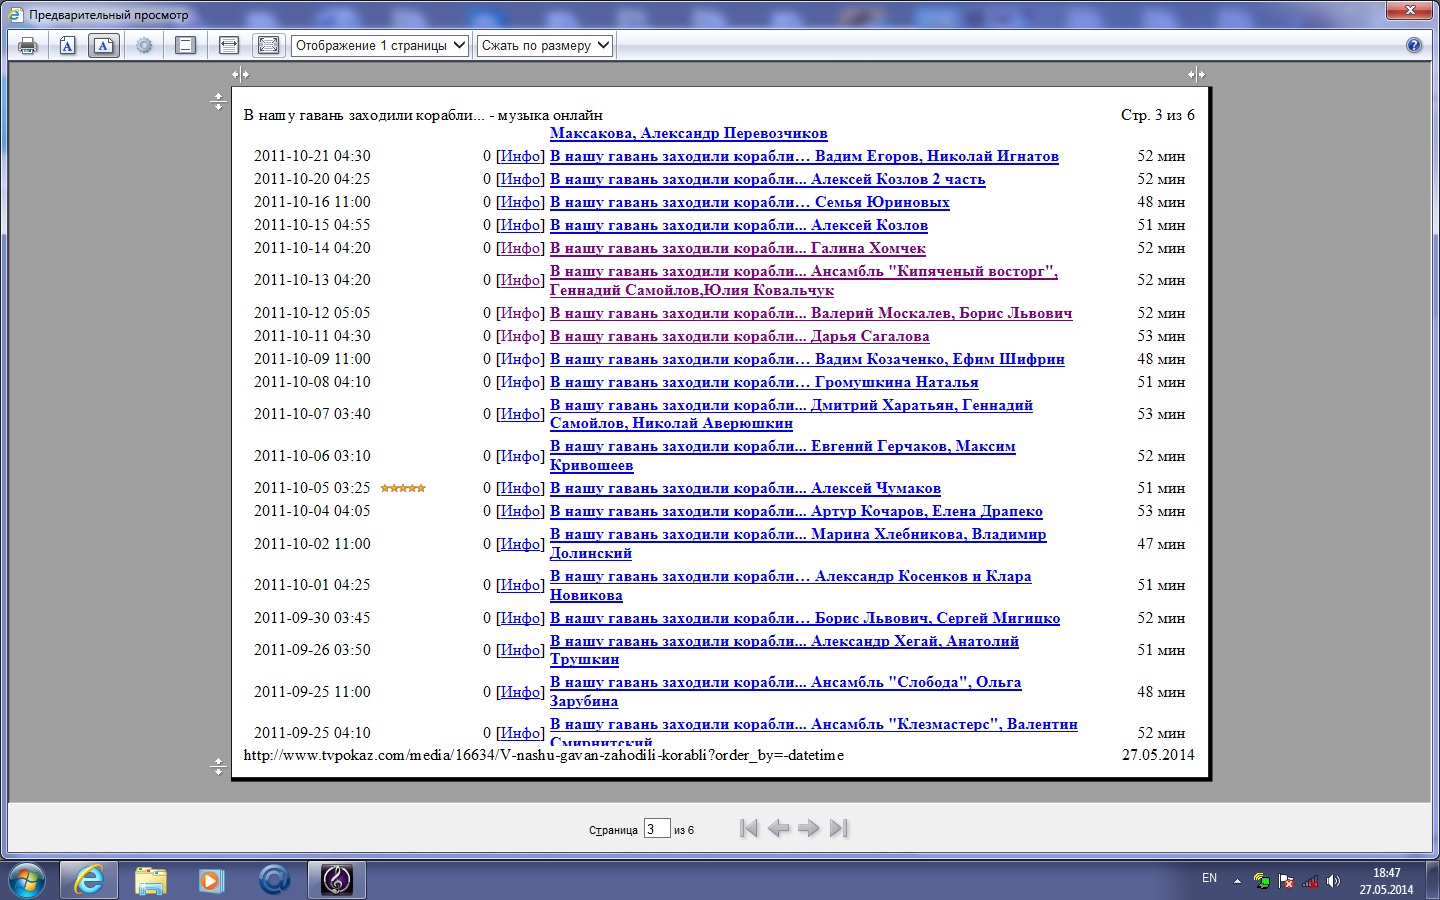Switch to portrait orientation
The image size is (1440, 900).
pos(67,45)
